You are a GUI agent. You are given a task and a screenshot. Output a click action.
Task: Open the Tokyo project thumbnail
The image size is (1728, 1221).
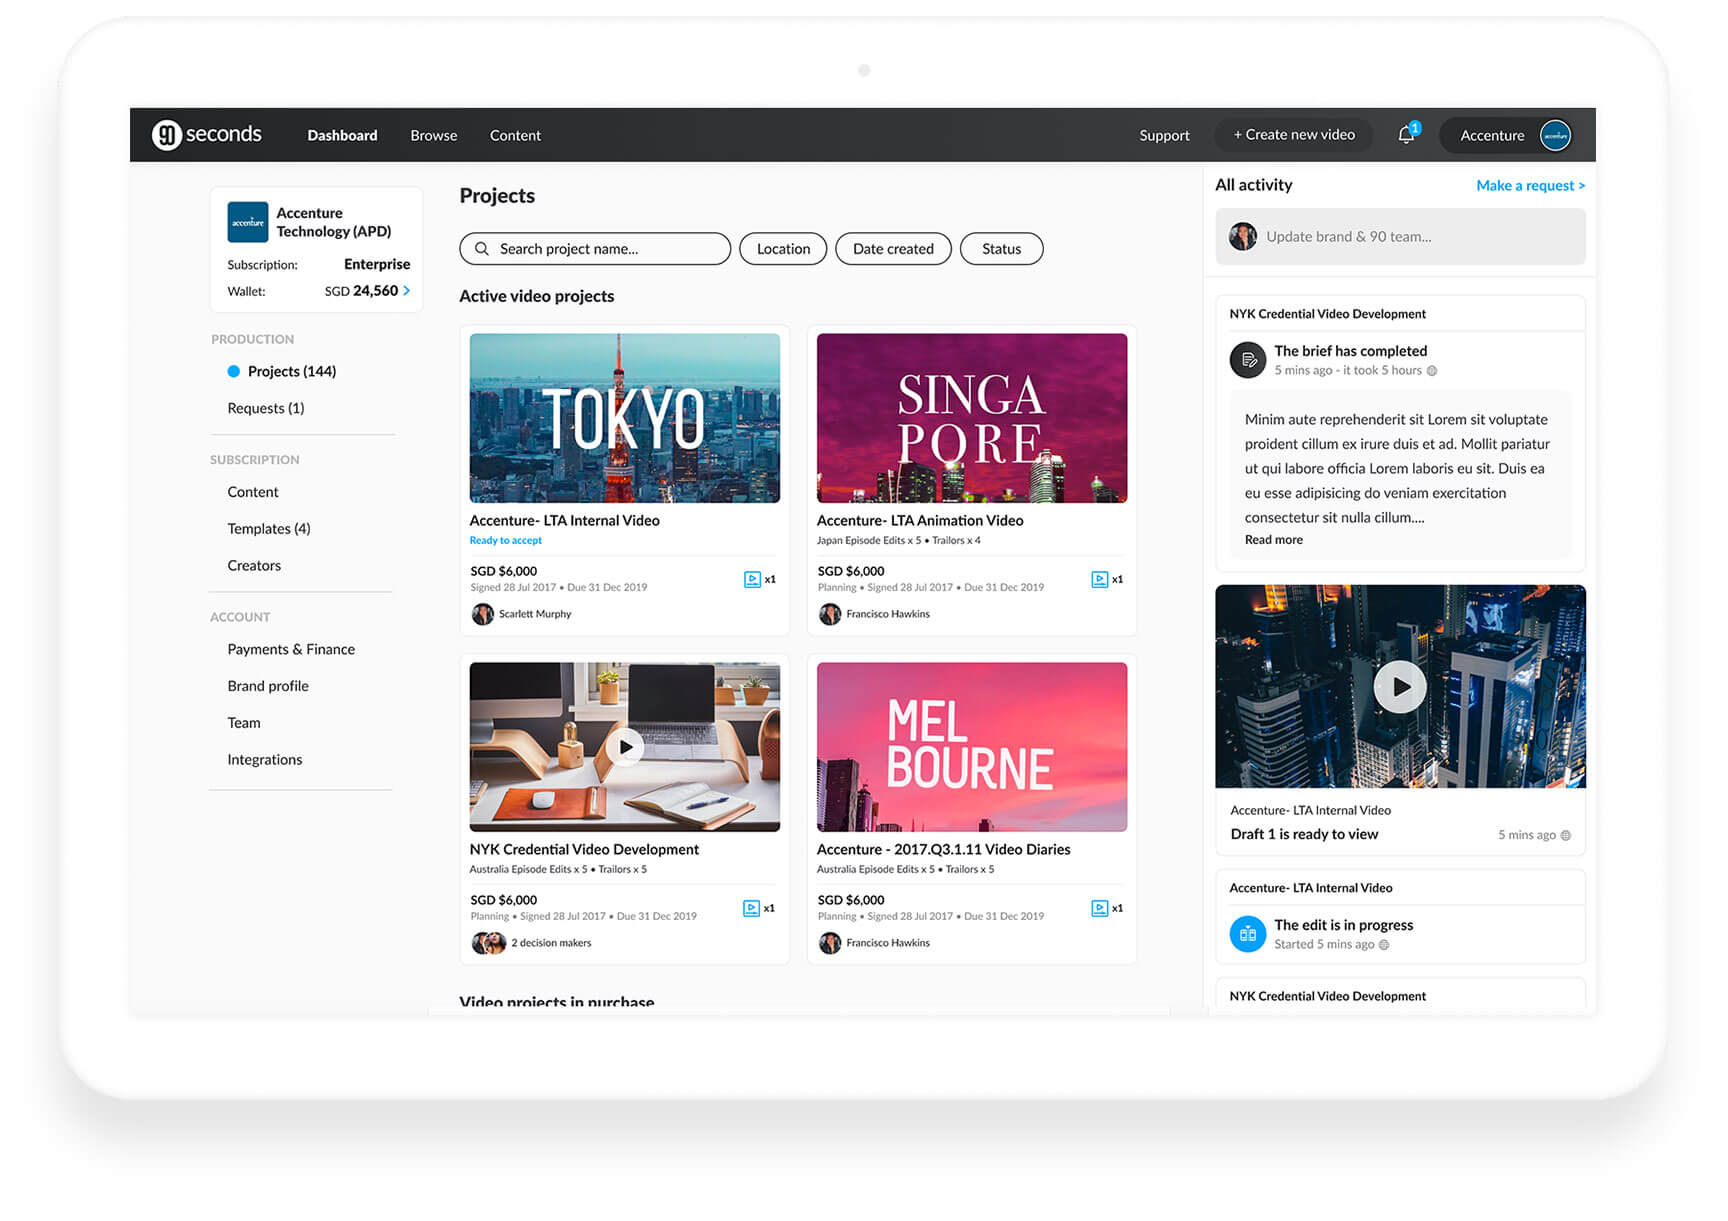coord(625,418)
